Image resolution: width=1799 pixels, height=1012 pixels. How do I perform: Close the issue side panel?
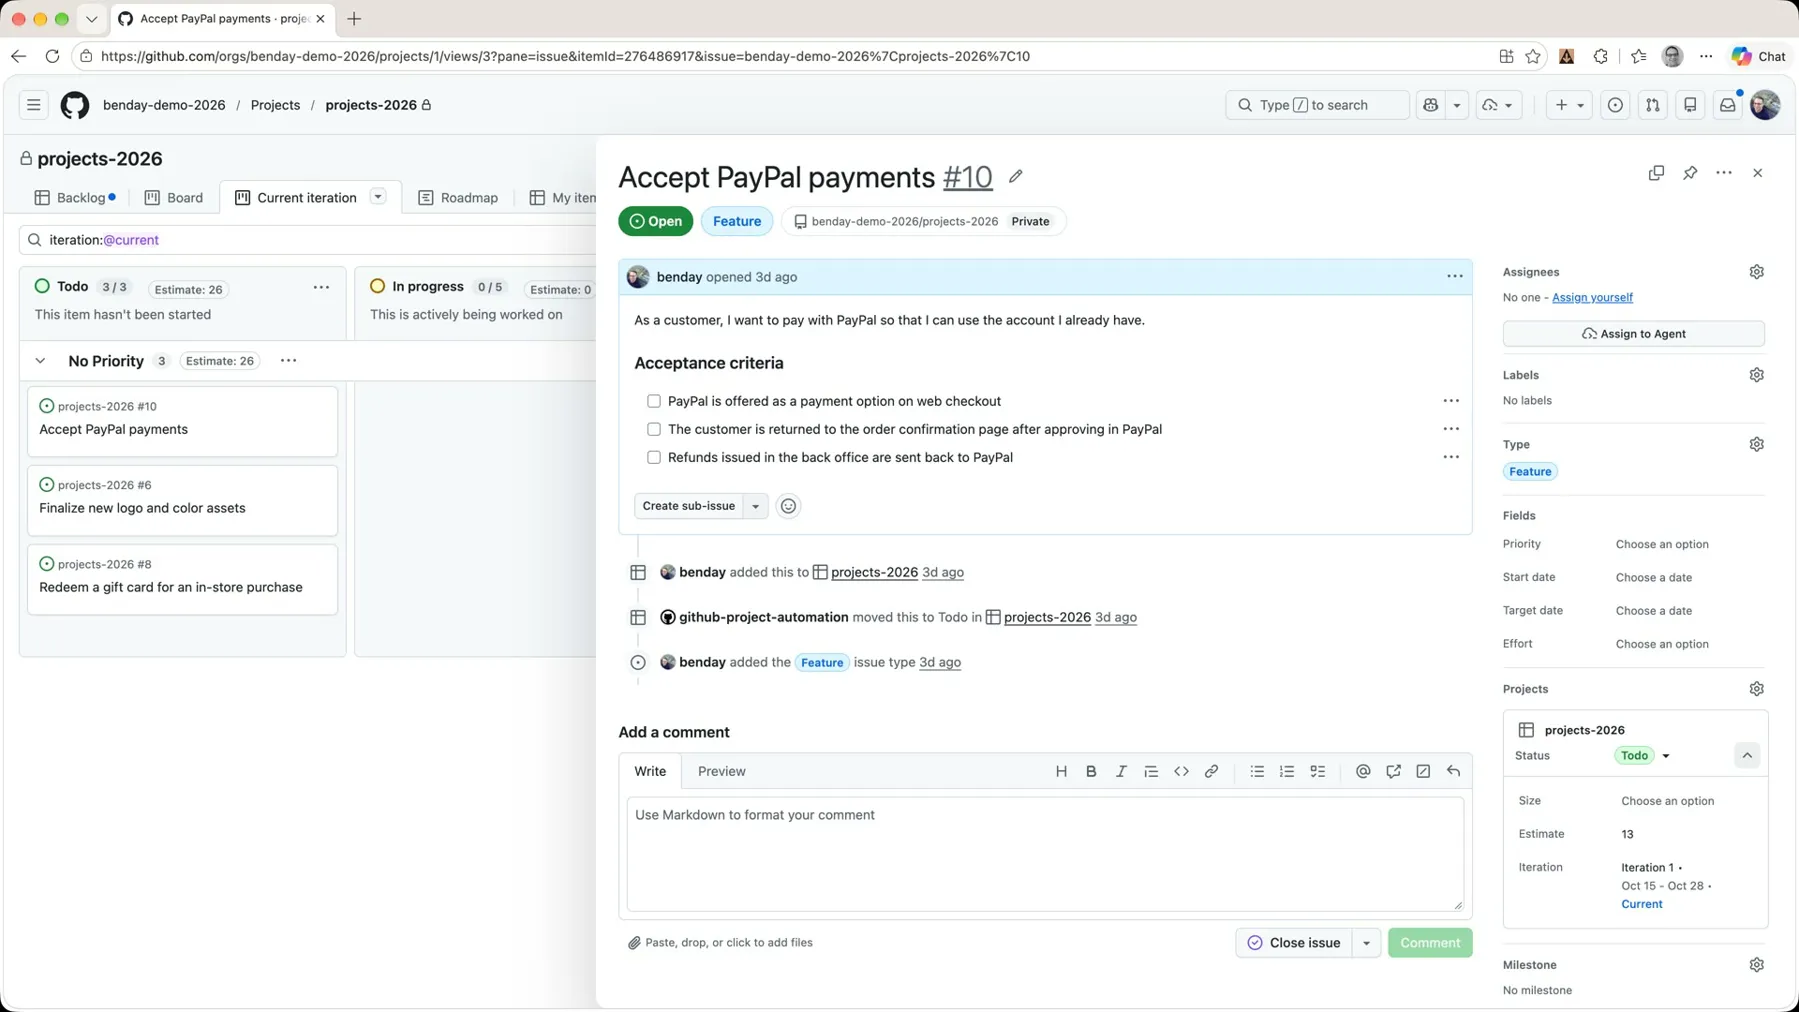point(1758,173)
